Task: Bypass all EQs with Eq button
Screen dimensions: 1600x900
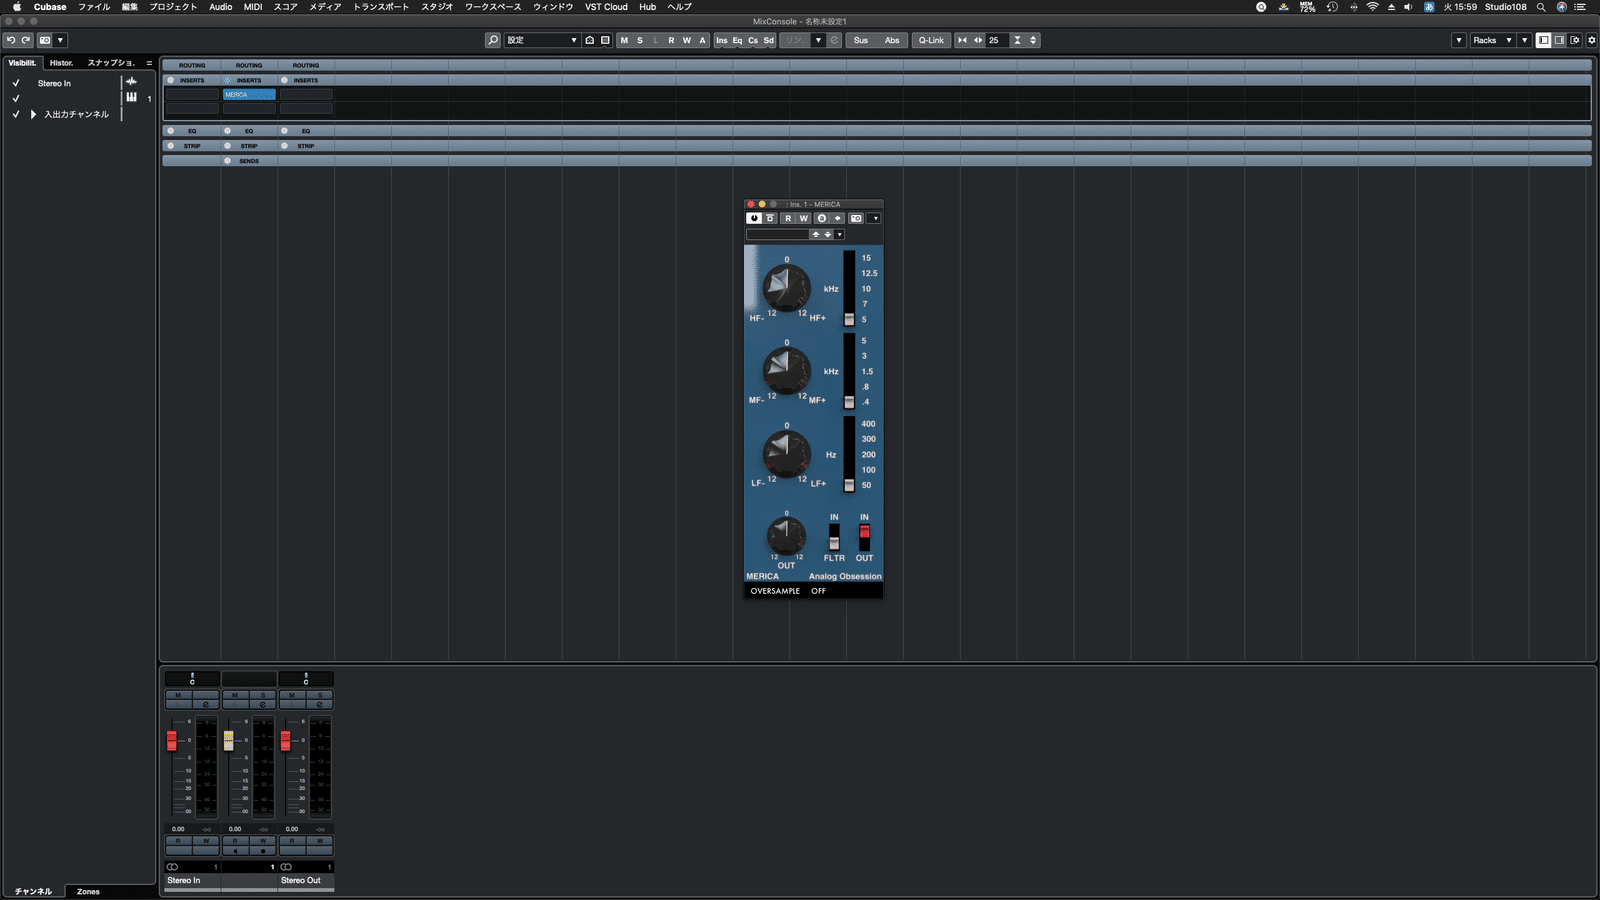Action: coord(737,40)
